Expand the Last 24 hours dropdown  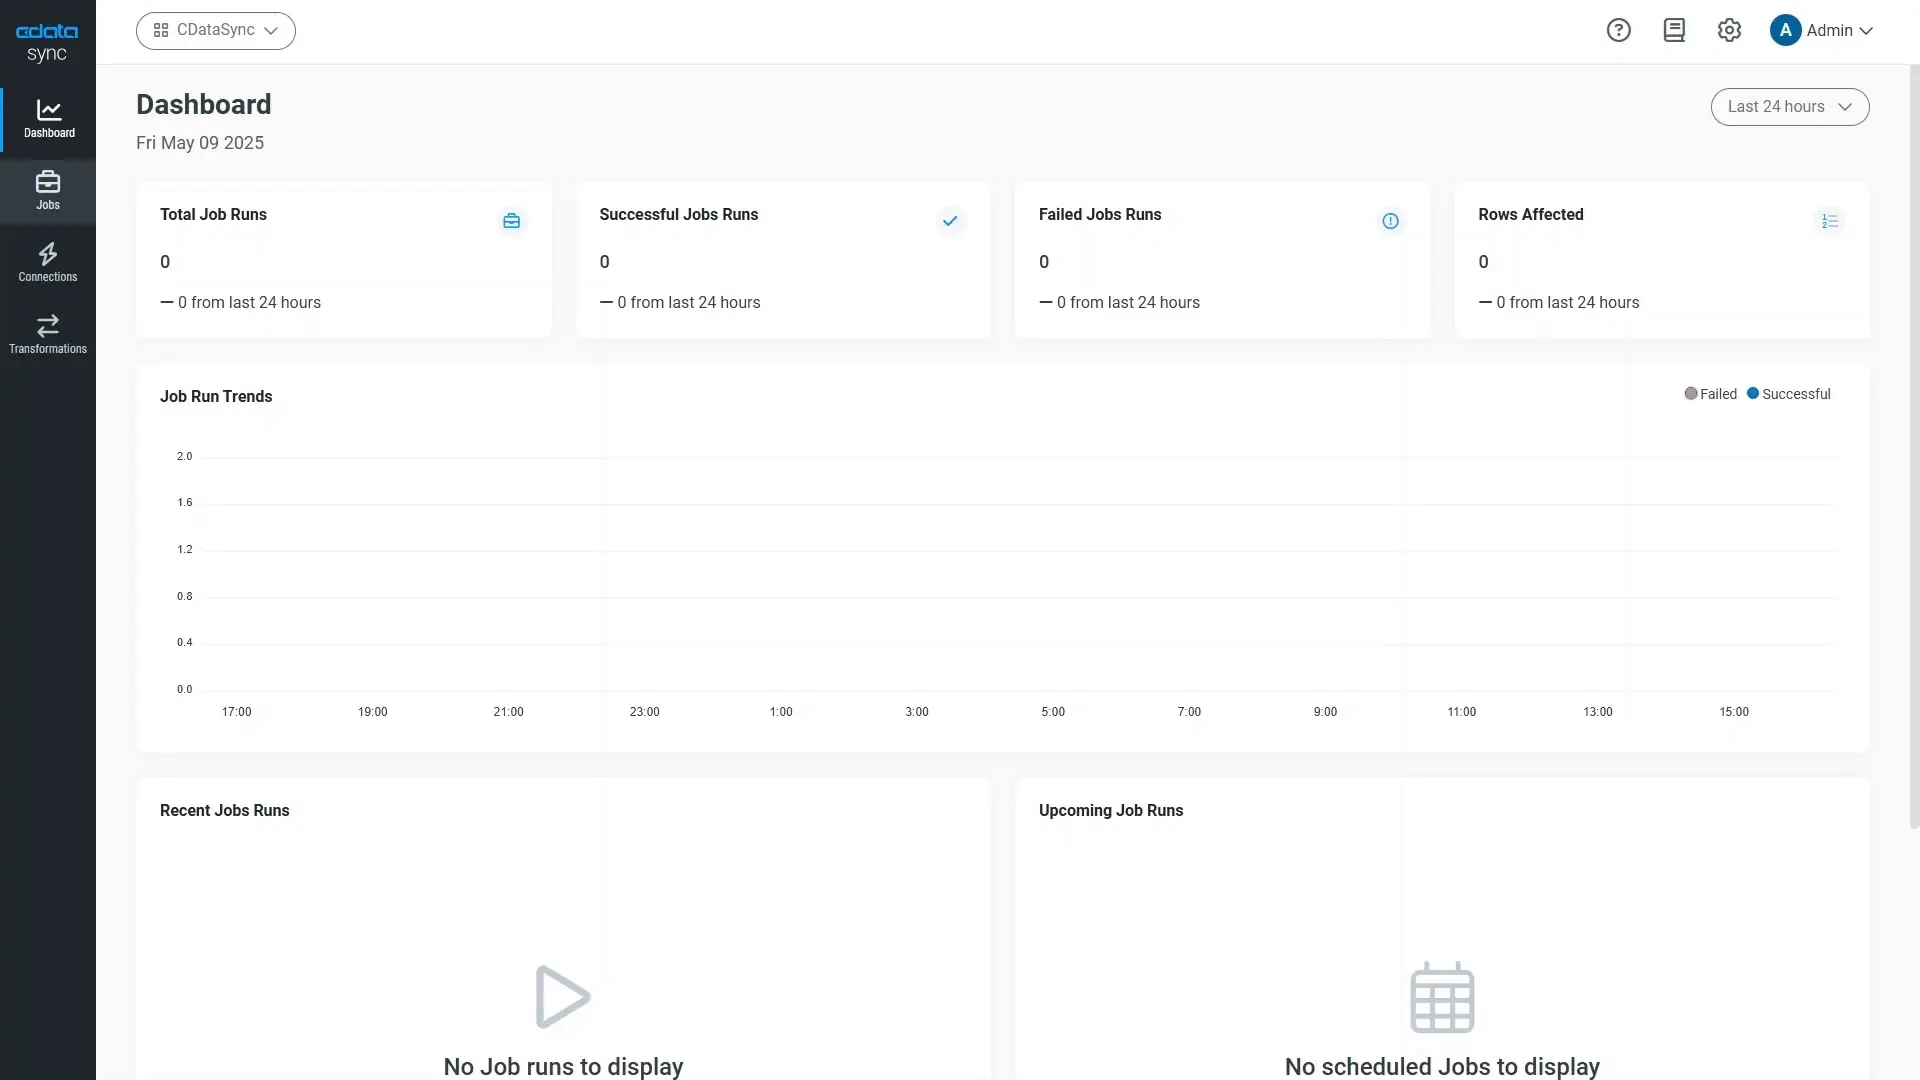click(x=1789, y=107)
